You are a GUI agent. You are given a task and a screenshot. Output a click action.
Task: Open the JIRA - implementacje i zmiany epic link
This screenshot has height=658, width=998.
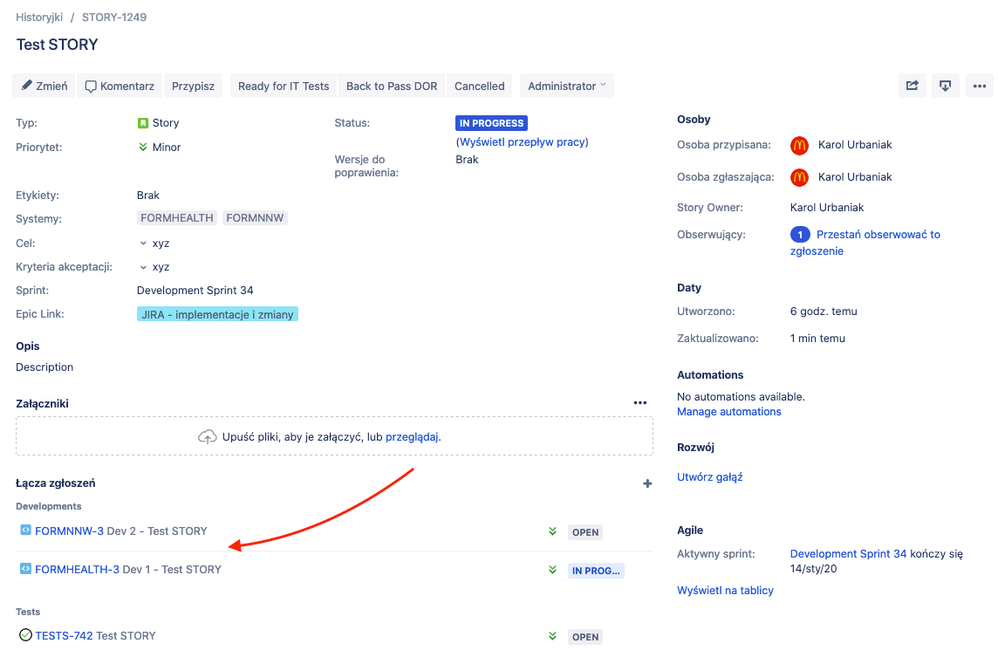coord(217,314)
